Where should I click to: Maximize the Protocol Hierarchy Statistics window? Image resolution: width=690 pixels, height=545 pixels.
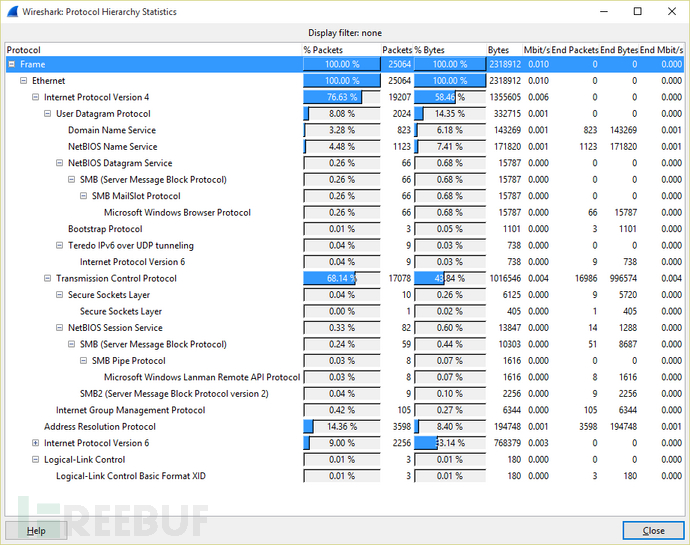[x=637, y=11]
